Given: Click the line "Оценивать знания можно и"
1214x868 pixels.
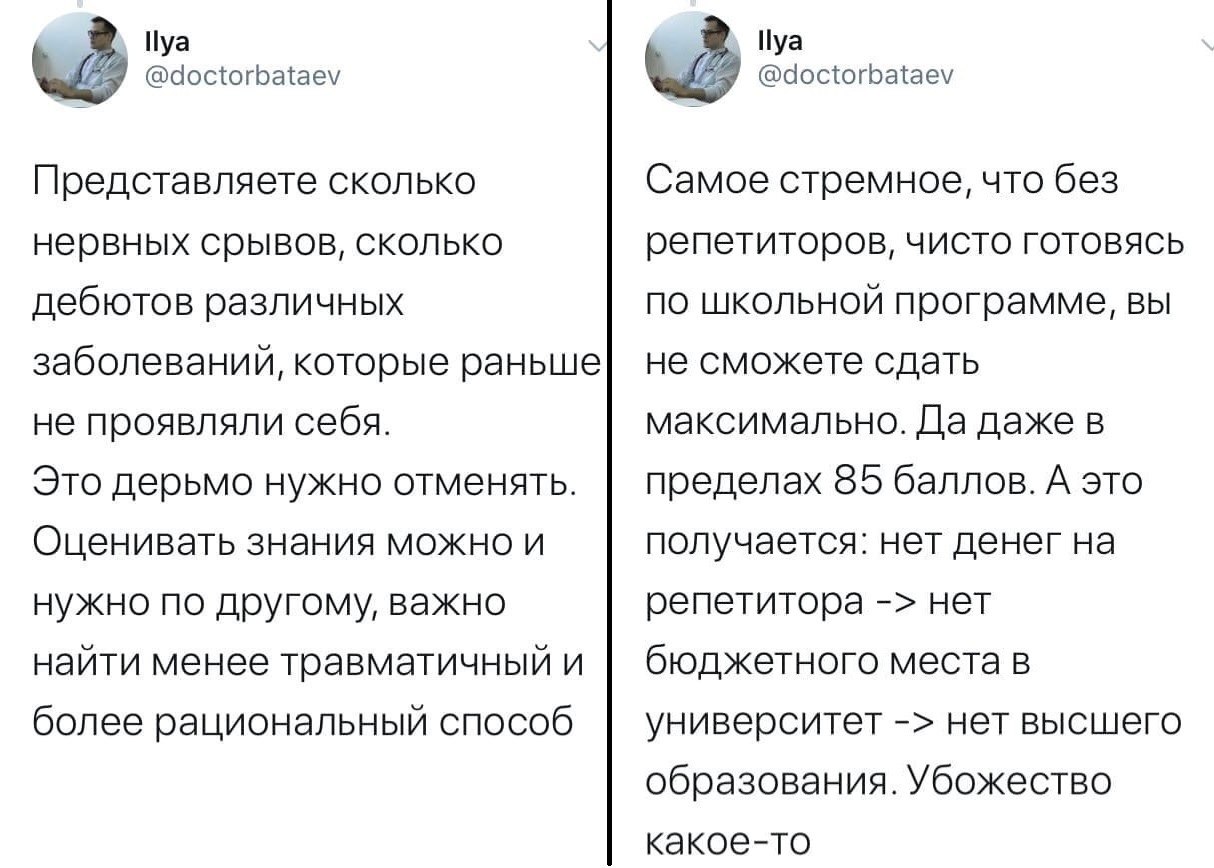Looking at the screenshot, I should [x=288, y=543].
